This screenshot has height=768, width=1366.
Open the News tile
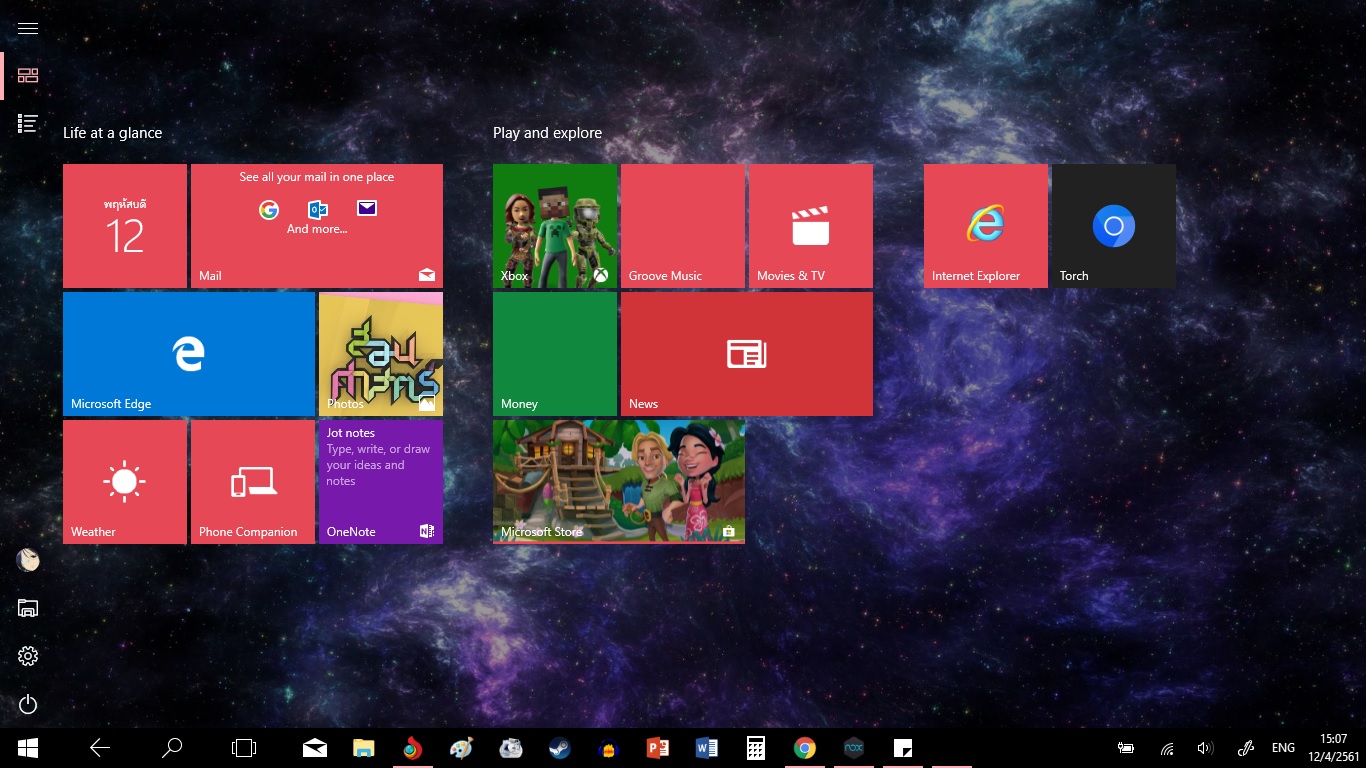(746, 354)
